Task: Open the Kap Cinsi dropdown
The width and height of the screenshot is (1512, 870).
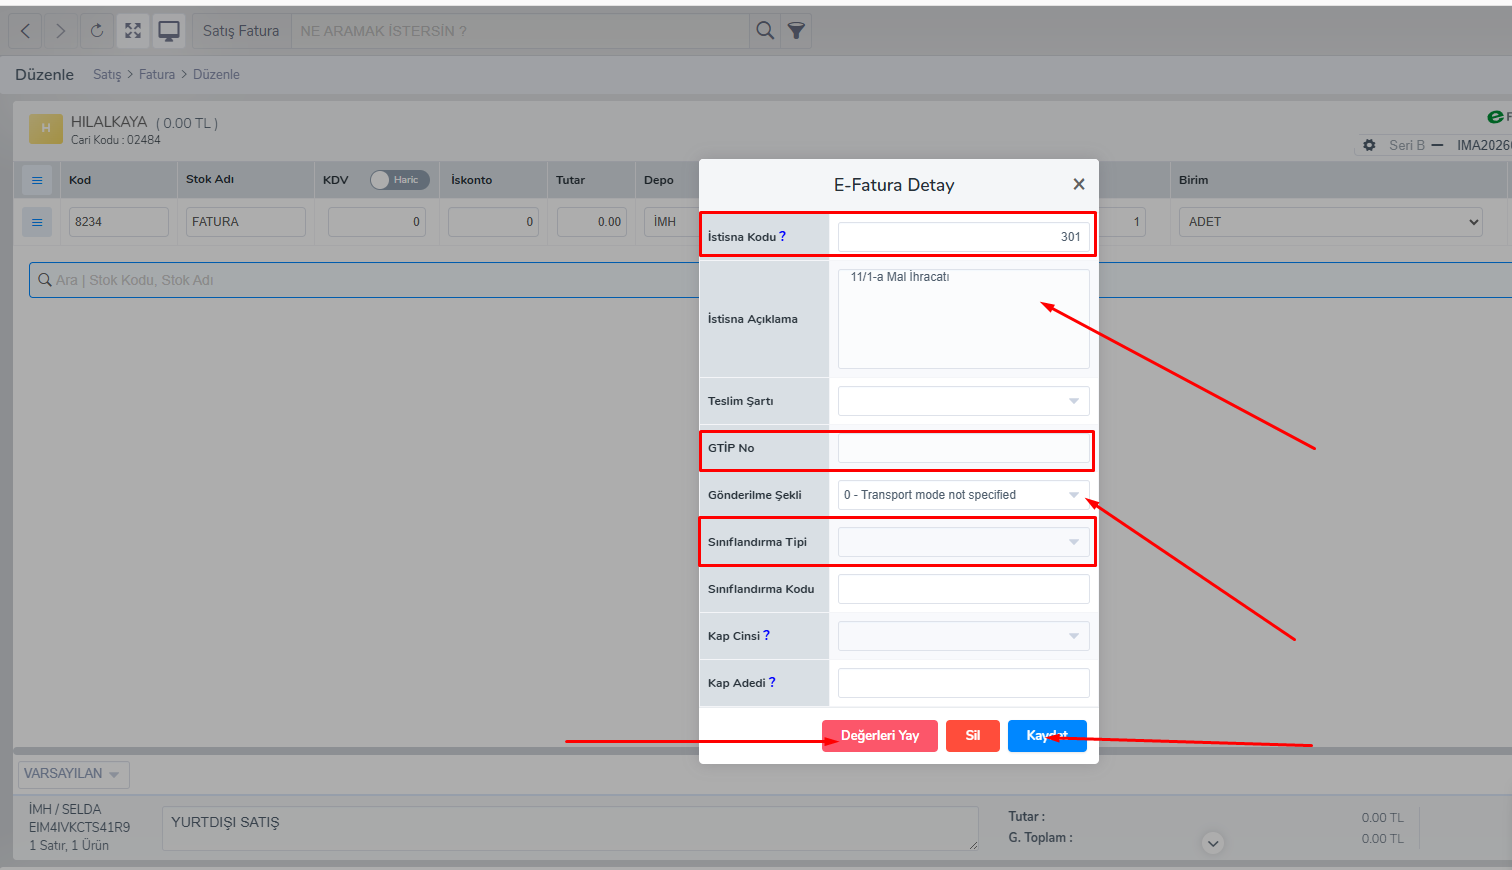Action: tap(964, 636)
